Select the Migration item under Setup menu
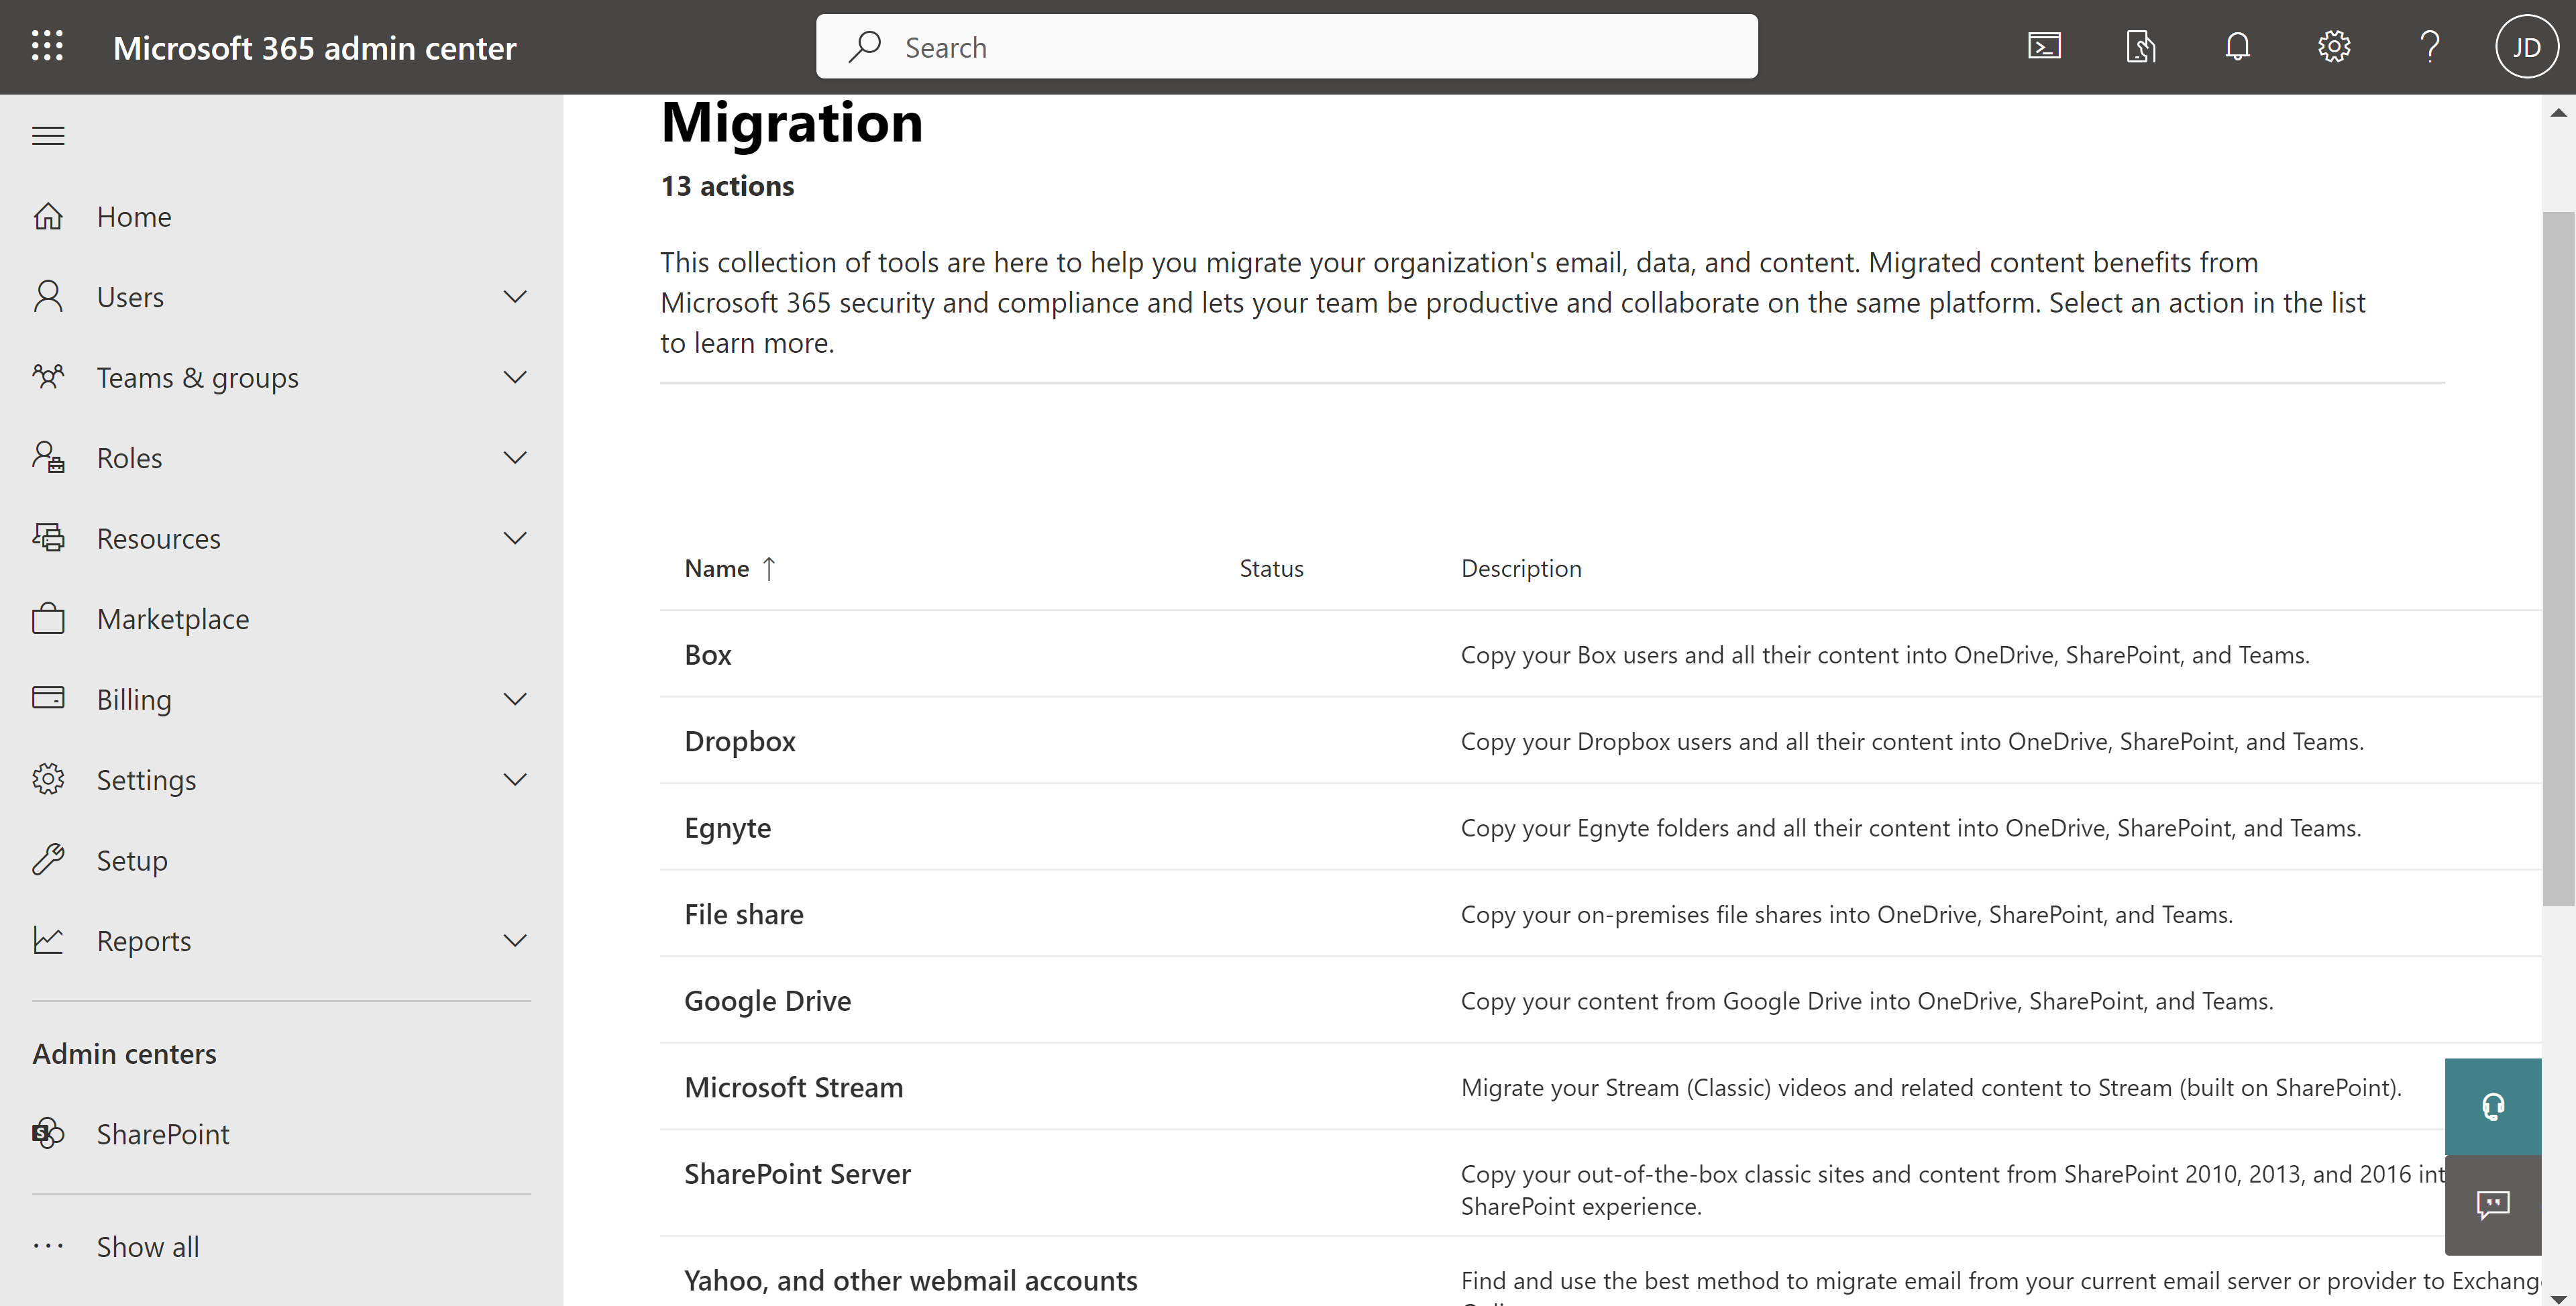The image size is (2576, 1306). tap(131, 858)
